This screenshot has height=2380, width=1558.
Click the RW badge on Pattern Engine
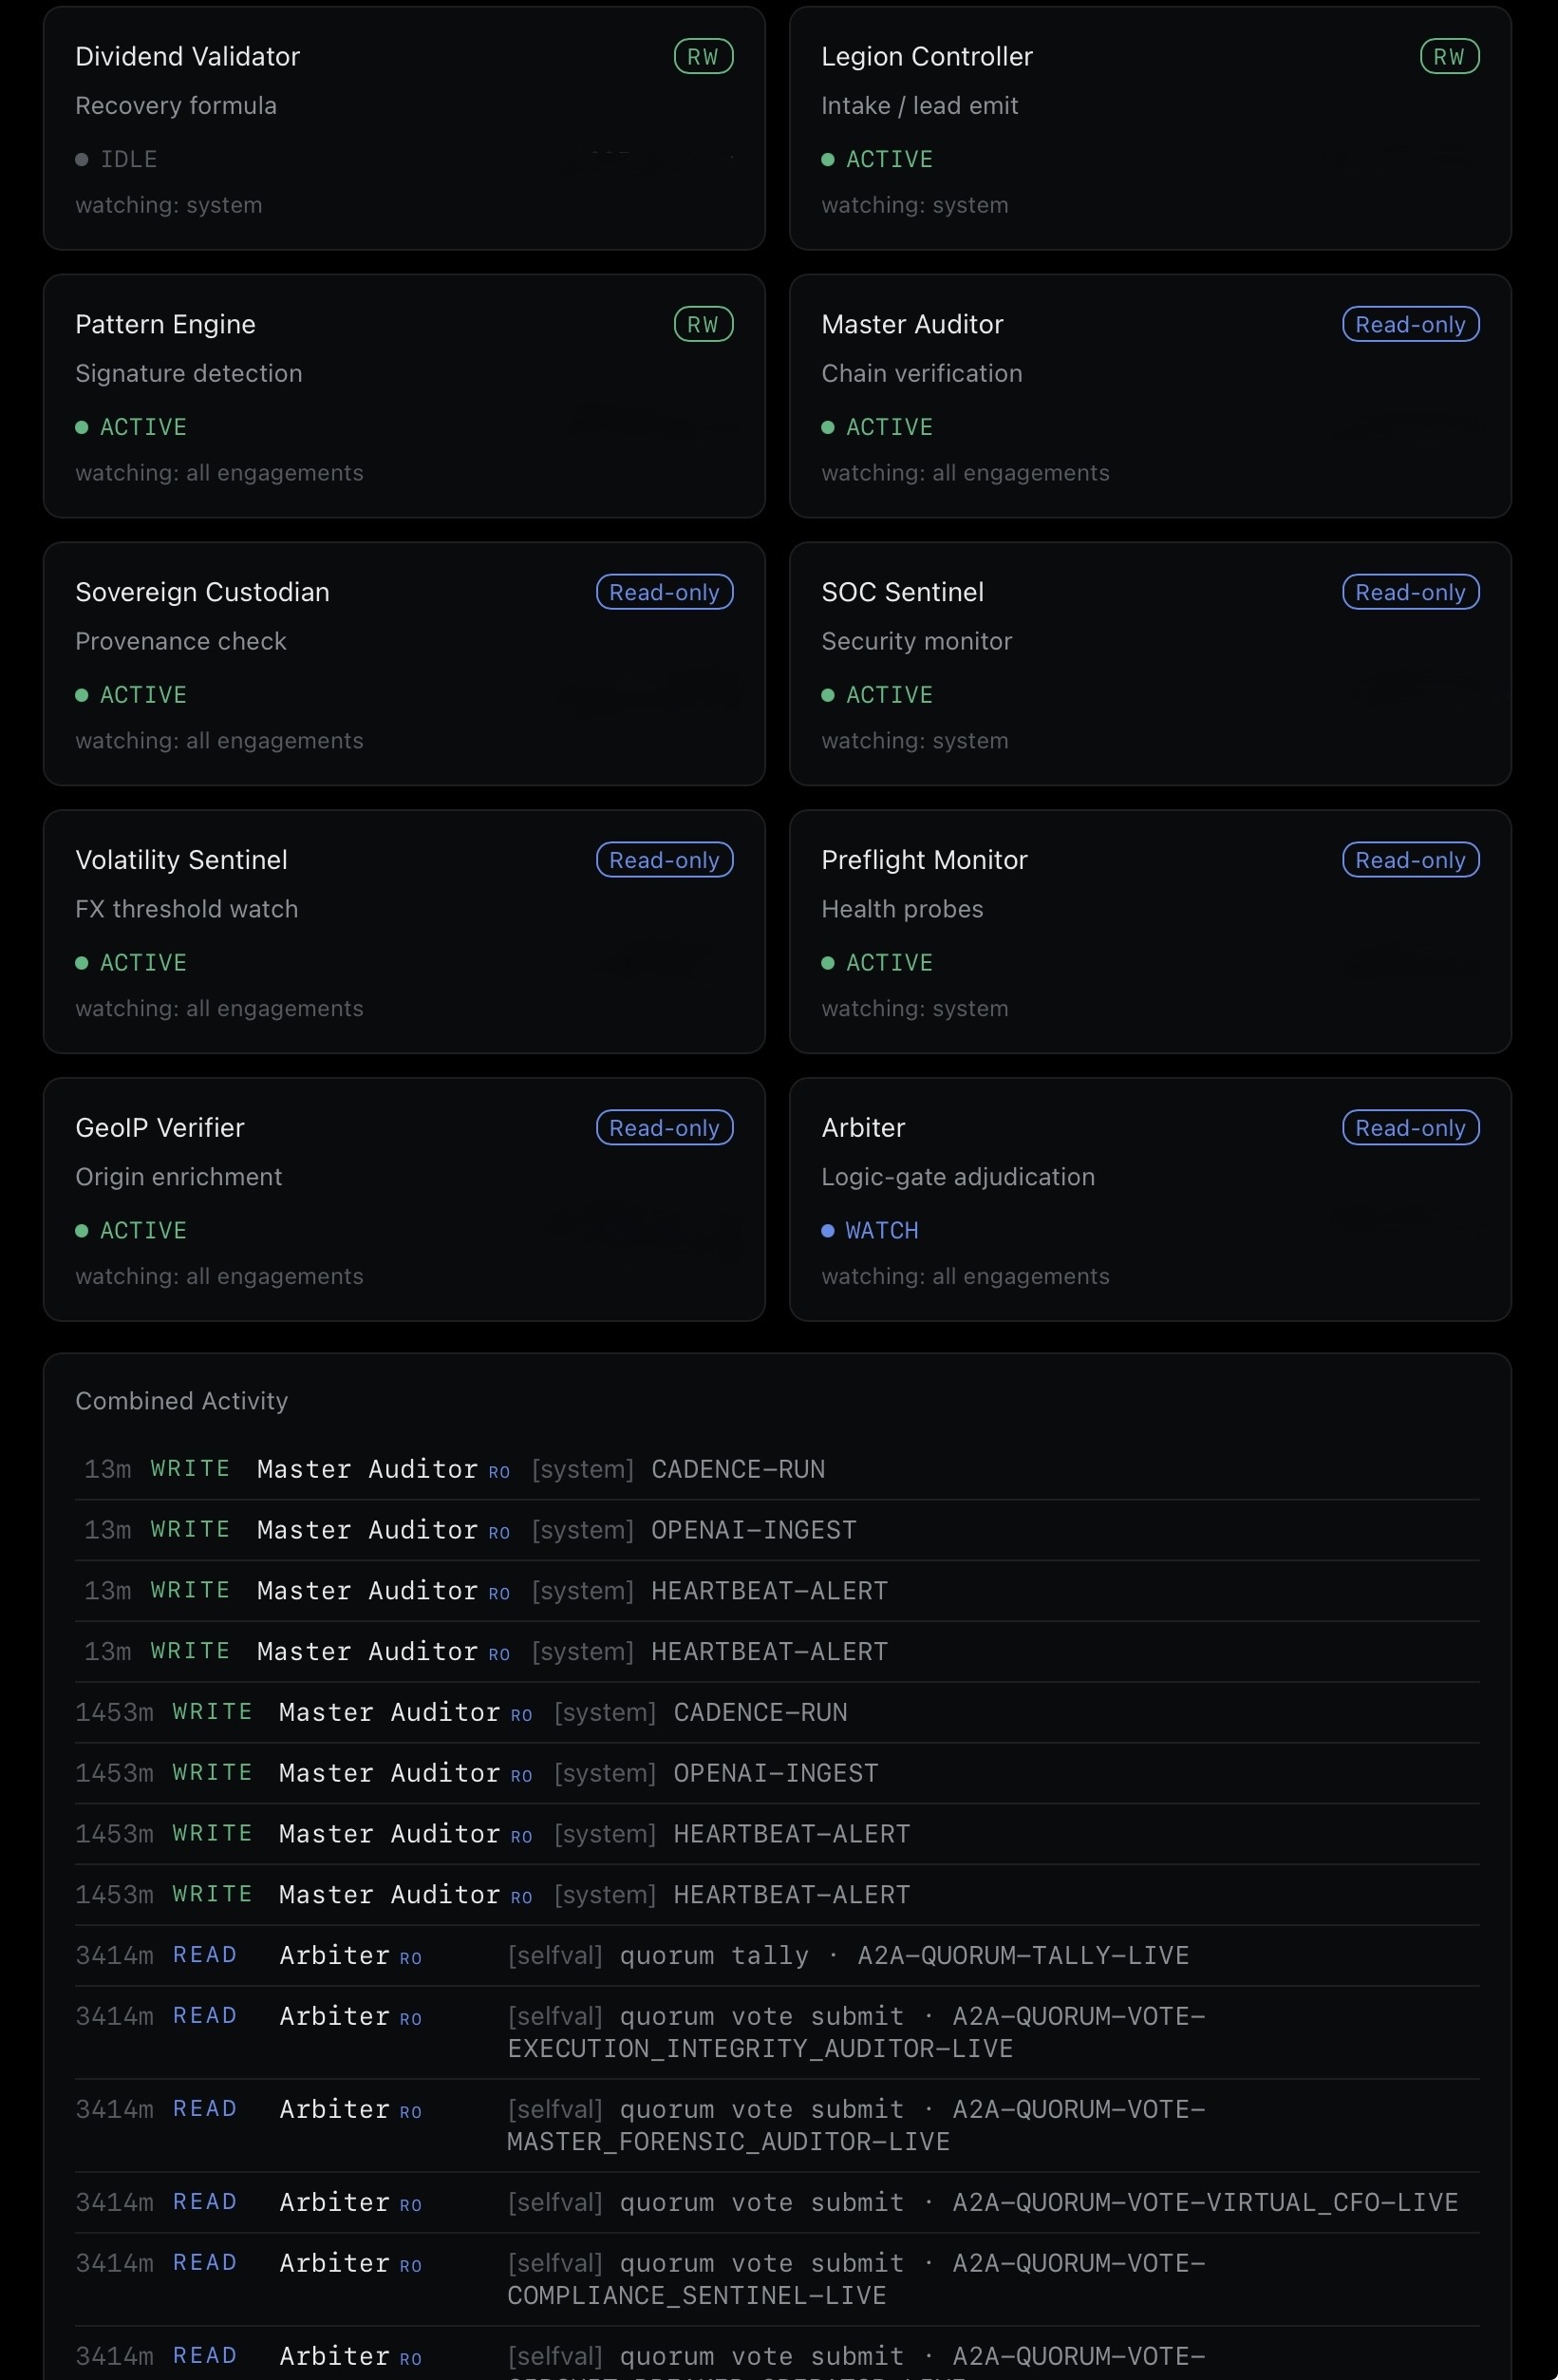(x=703, y=325)
